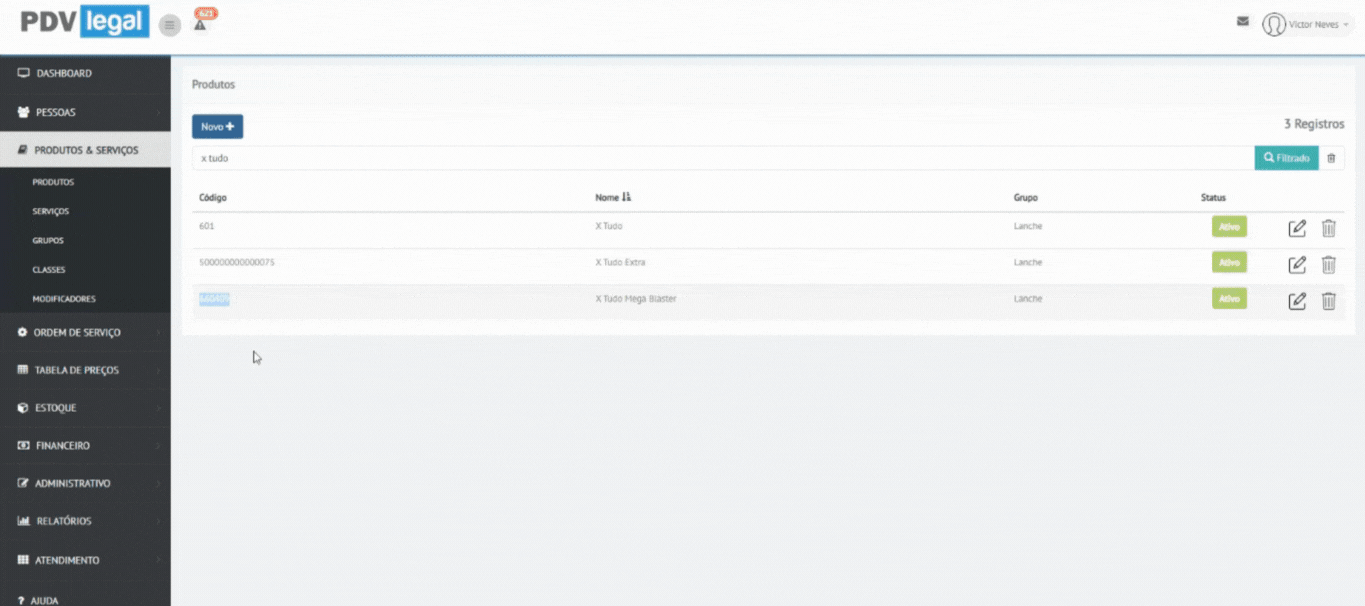Screen dimensions: 1365x606
Task: Delete the X Tudo Extra product row
Action: tap(1328, 265)
